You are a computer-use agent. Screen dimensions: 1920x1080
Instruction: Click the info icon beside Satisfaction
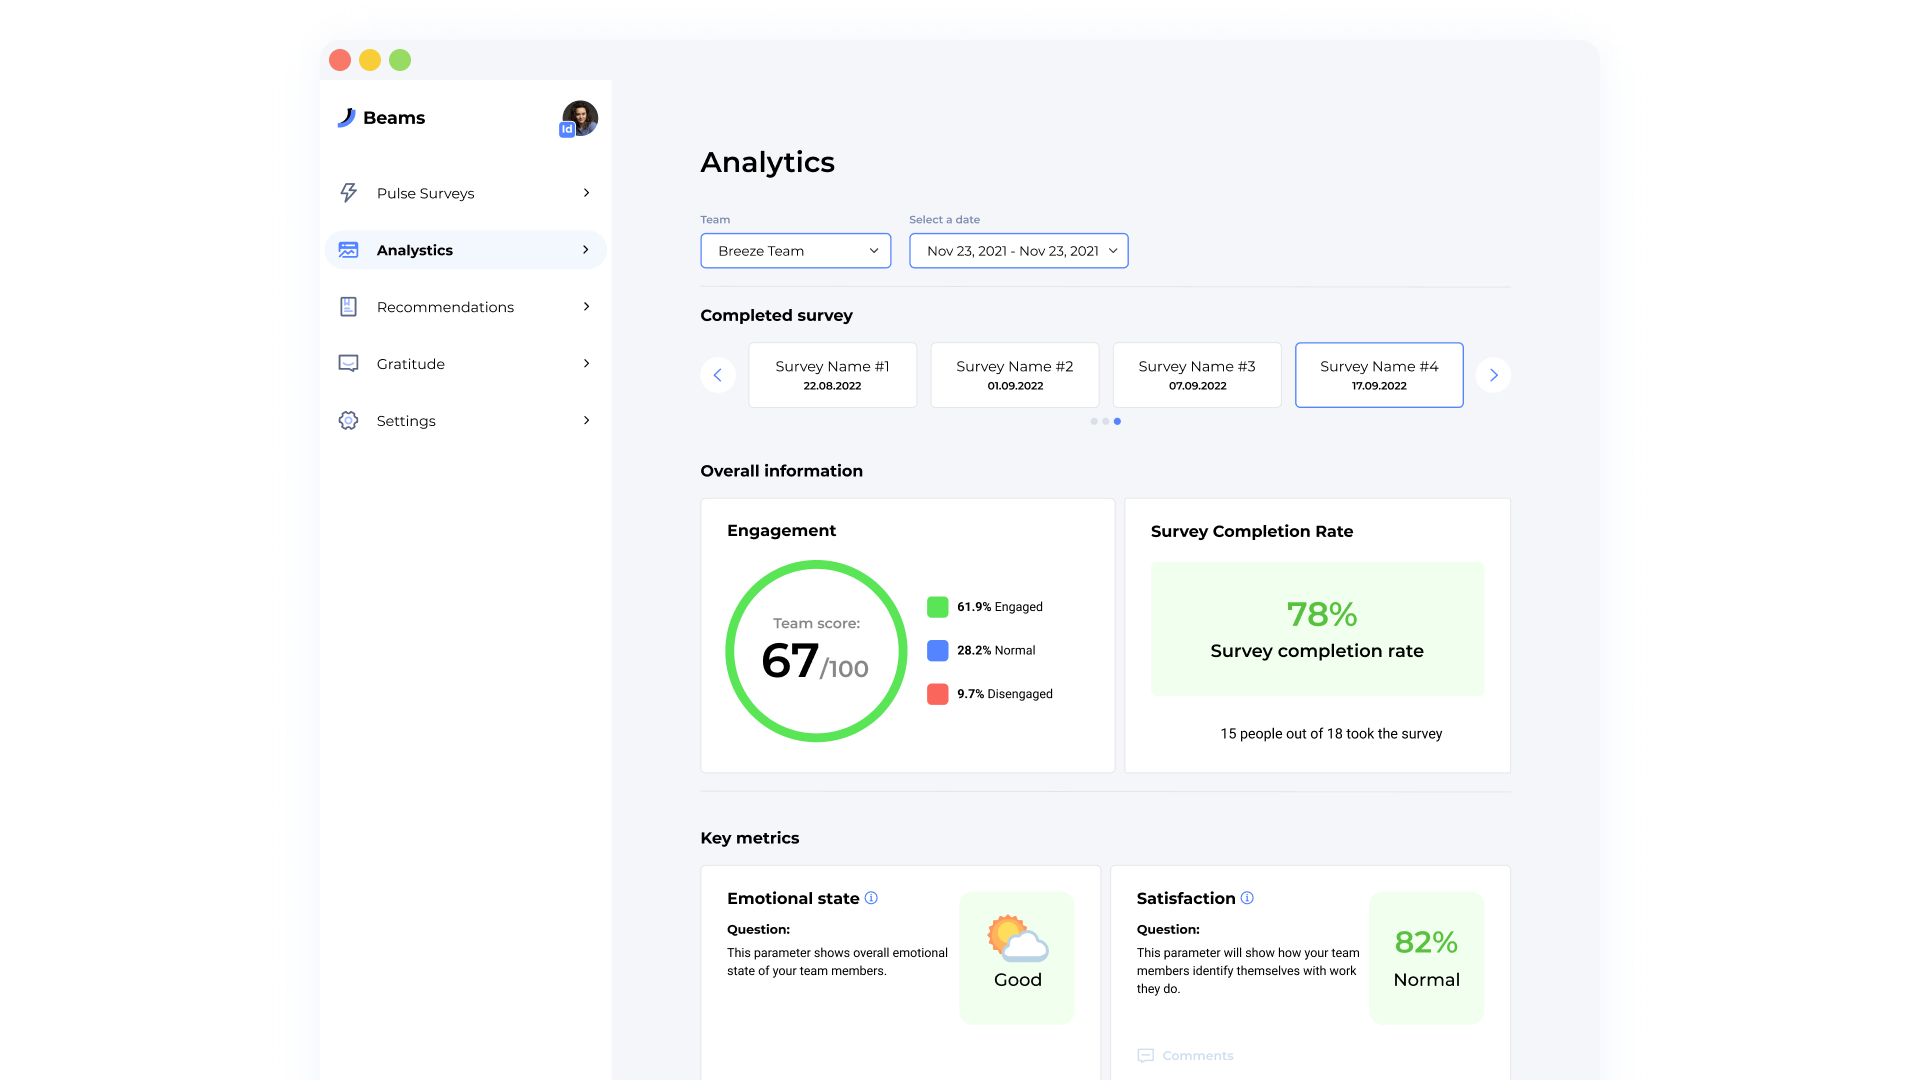pyautogui.click(x=1246, y=898)
